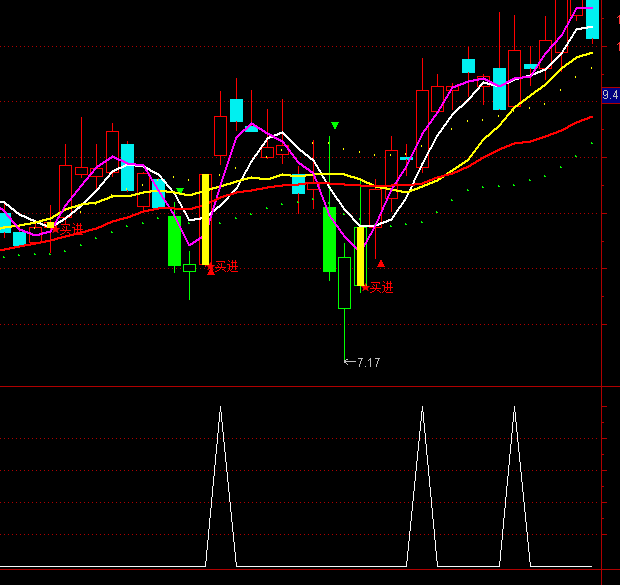Click red arrow below the first yellow candle
This screenshot has width=620, height=585.
210,268
